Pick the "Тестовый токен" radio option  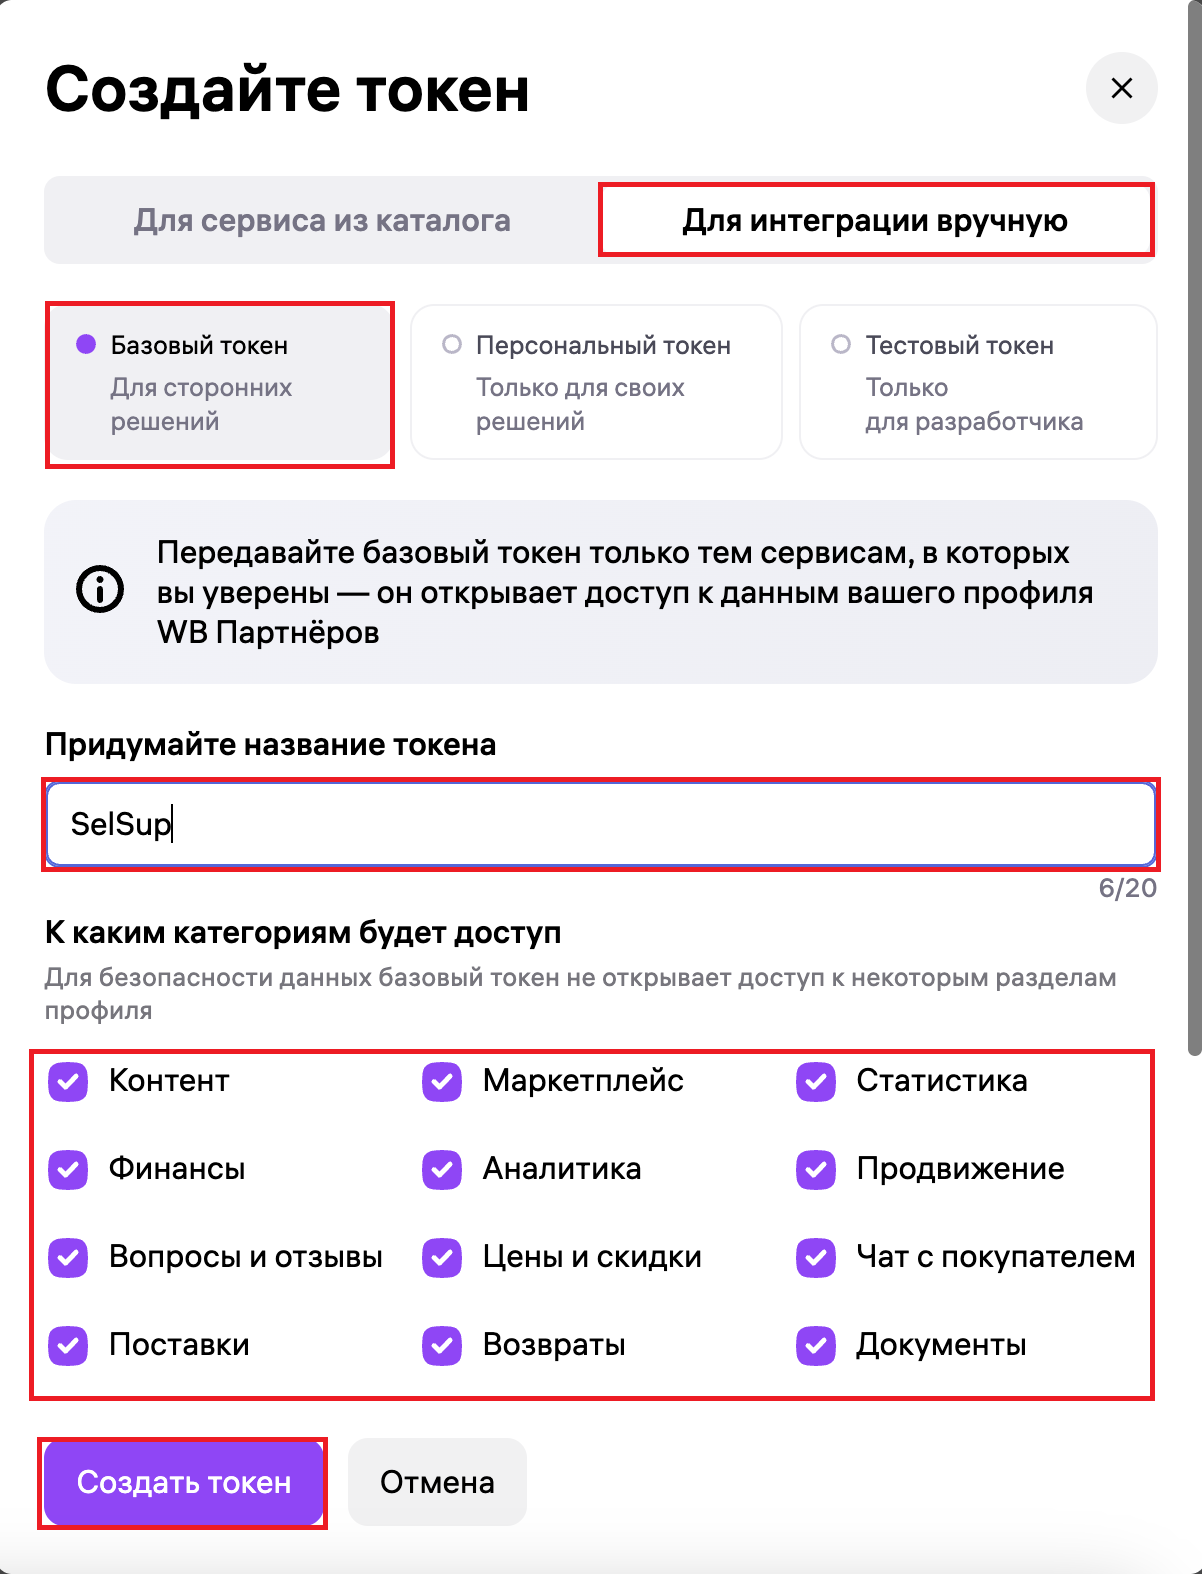click(x=841, y=345)
